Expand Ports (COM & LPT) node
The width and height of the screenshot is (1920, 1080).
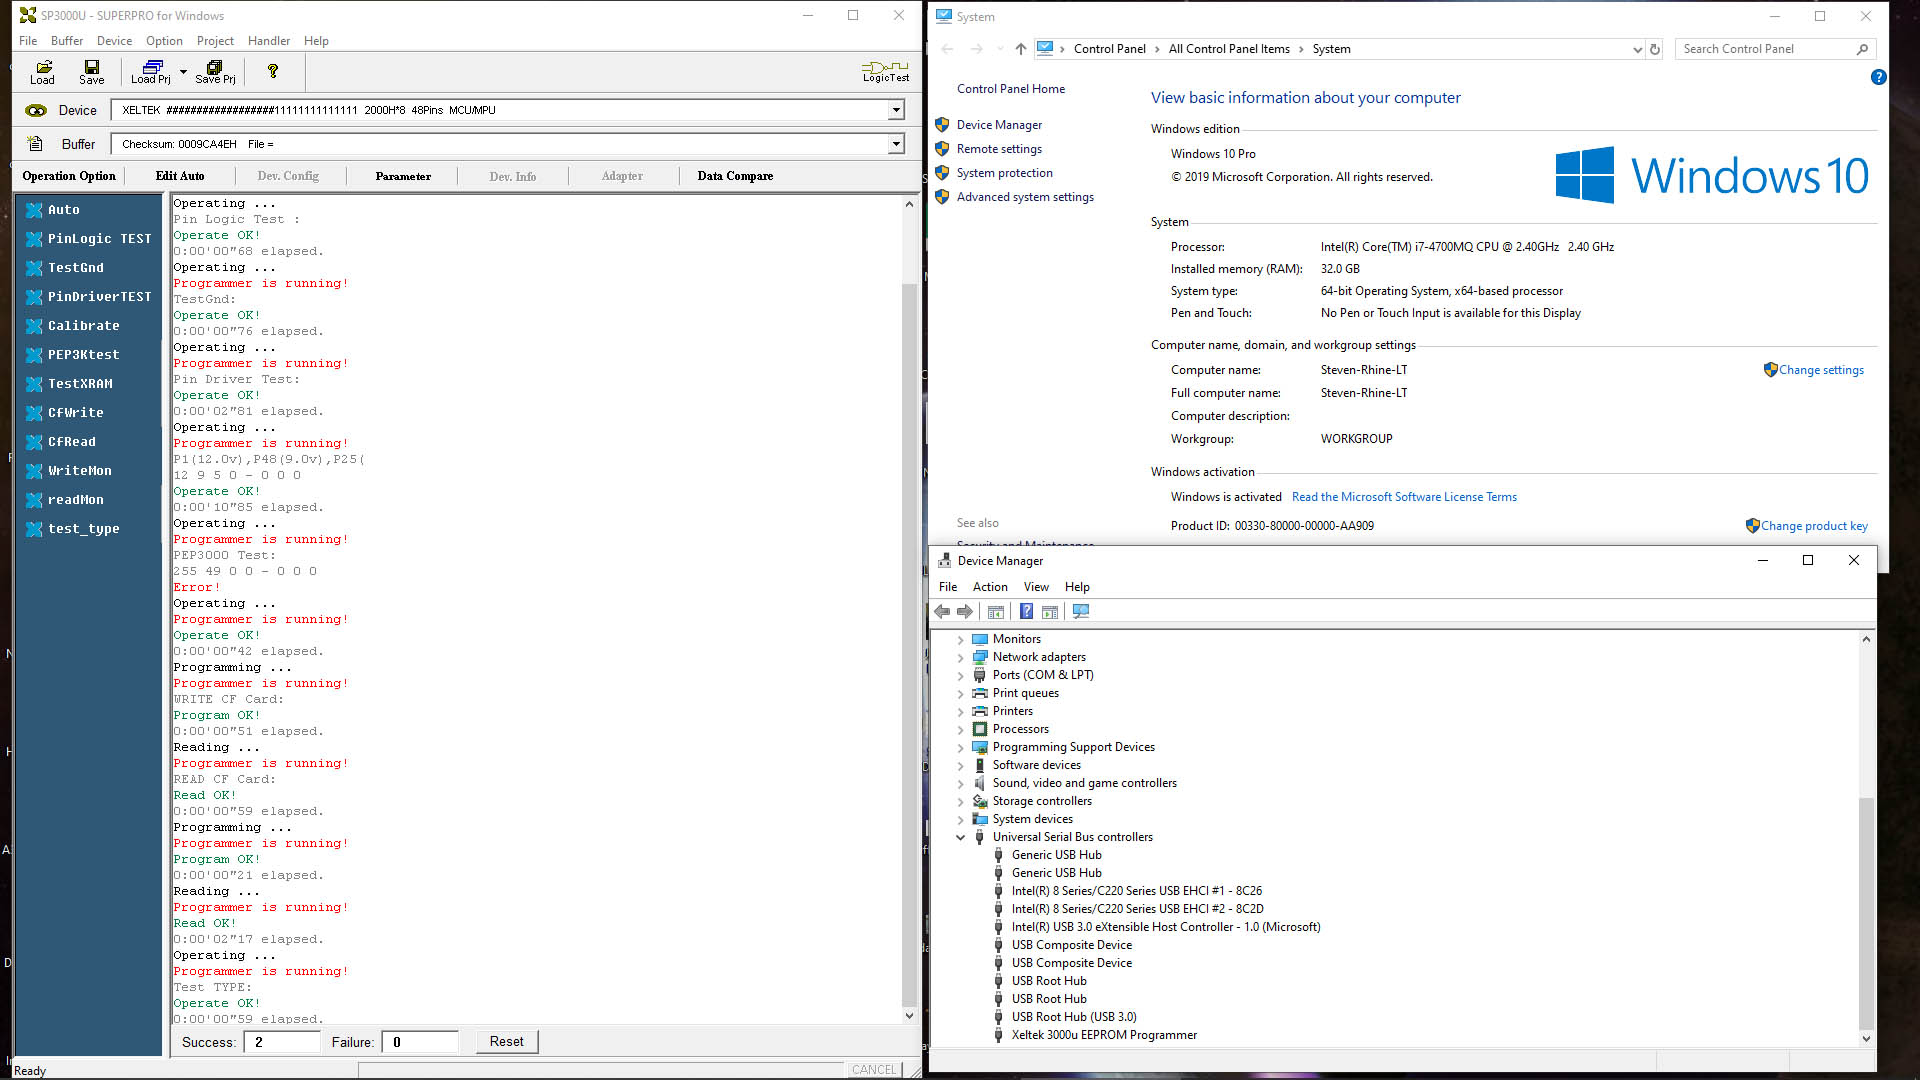[961, 676]
